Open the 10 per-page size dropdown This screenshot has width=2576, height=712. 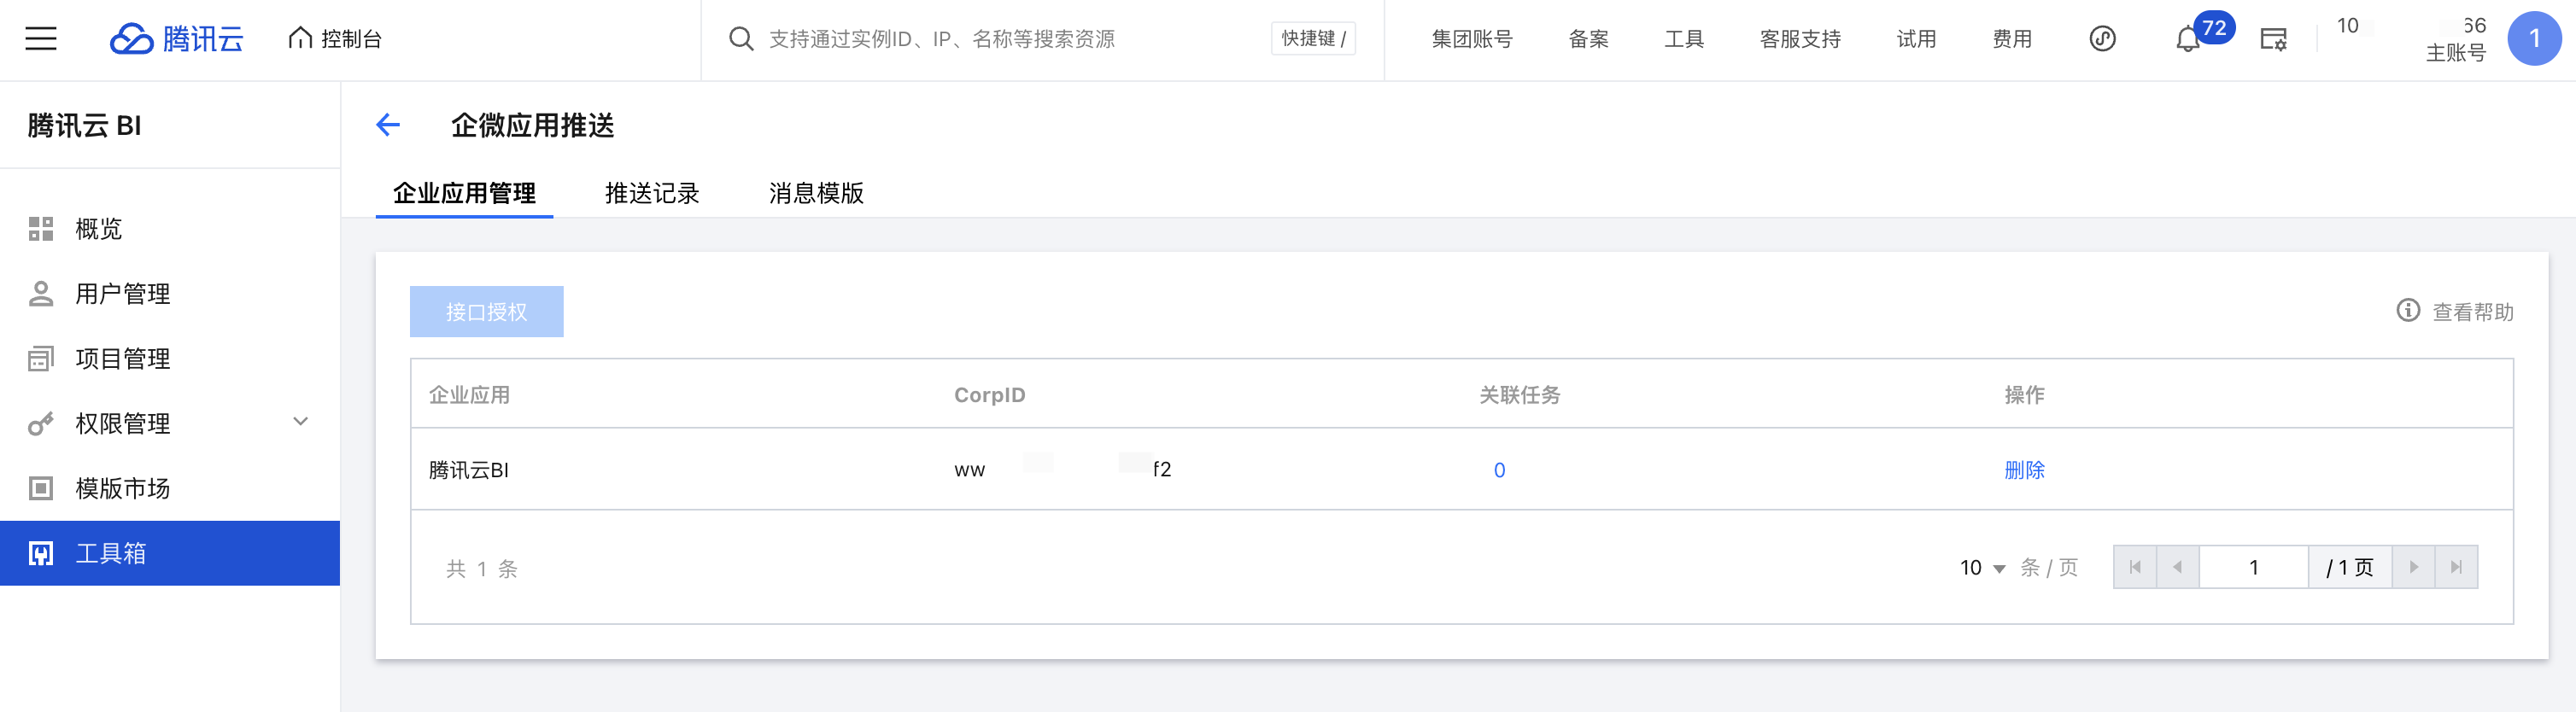(x=1982, y=568)
